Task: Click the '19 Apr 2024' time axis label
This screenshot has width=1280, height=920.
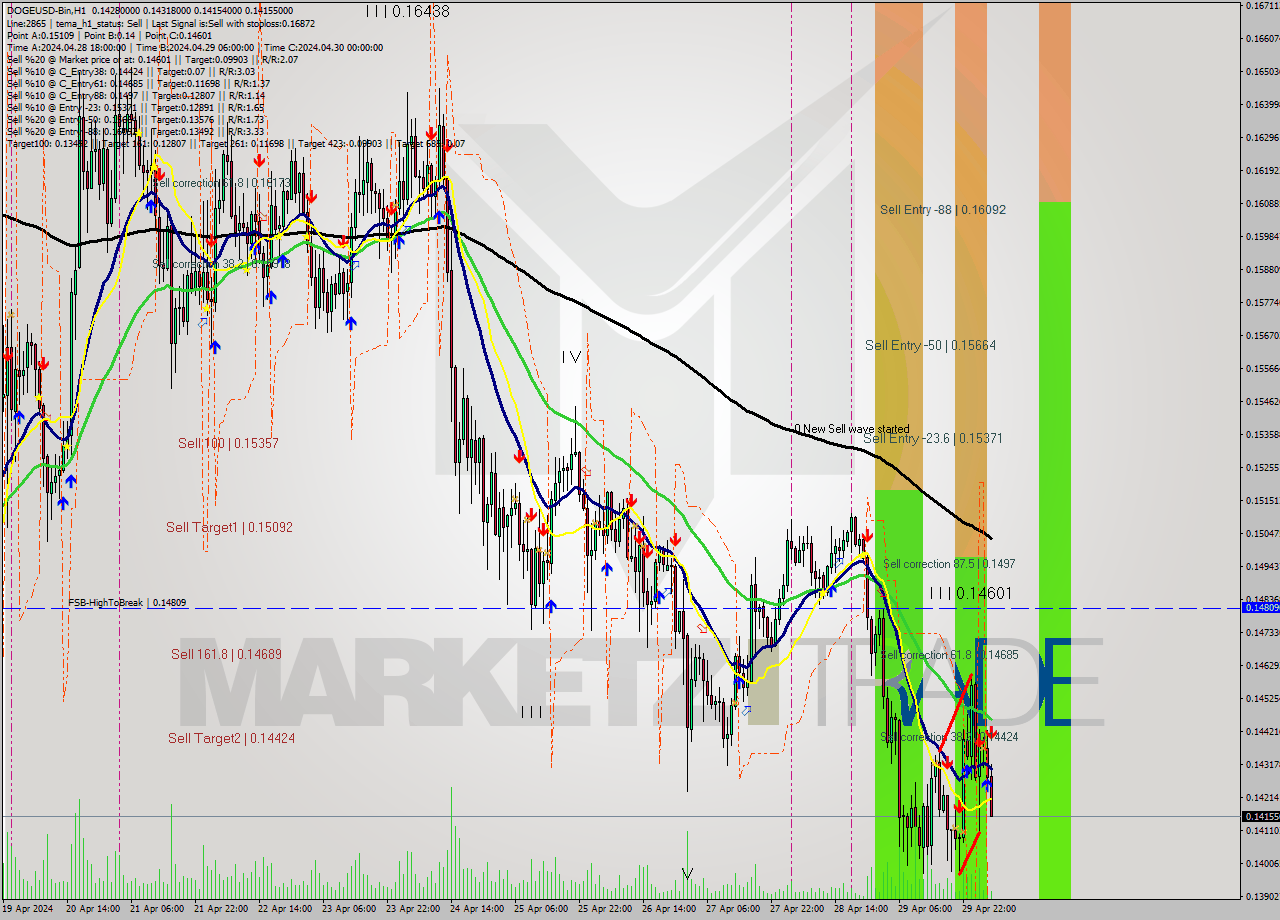Action: tap(29, 909)
